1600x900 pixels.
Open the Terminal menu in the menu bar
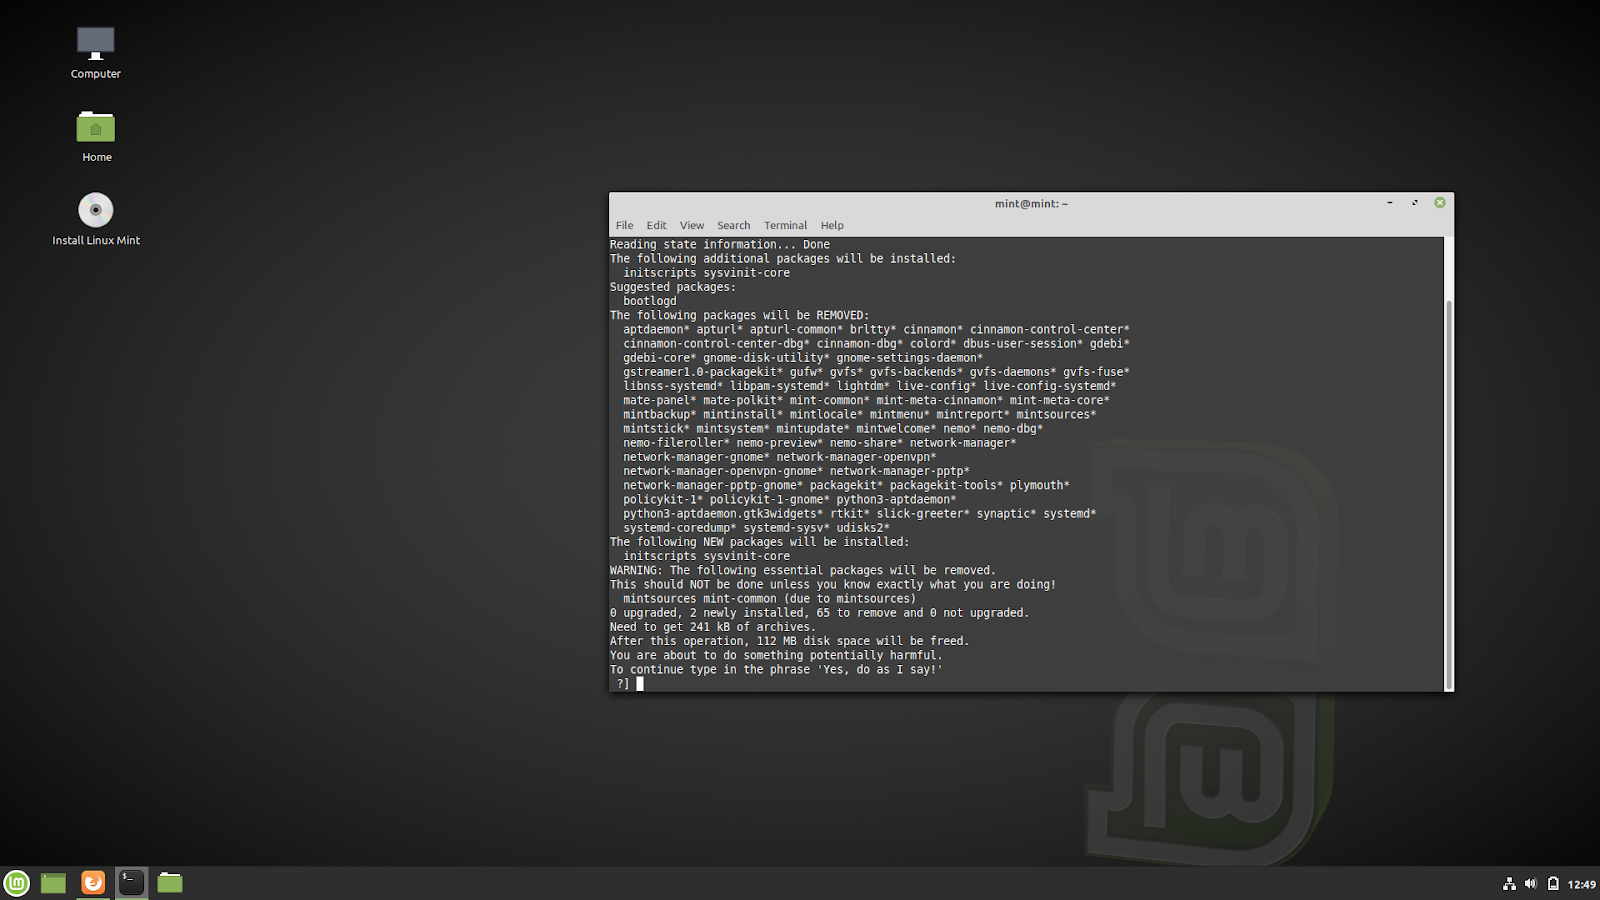coord(785,226)
